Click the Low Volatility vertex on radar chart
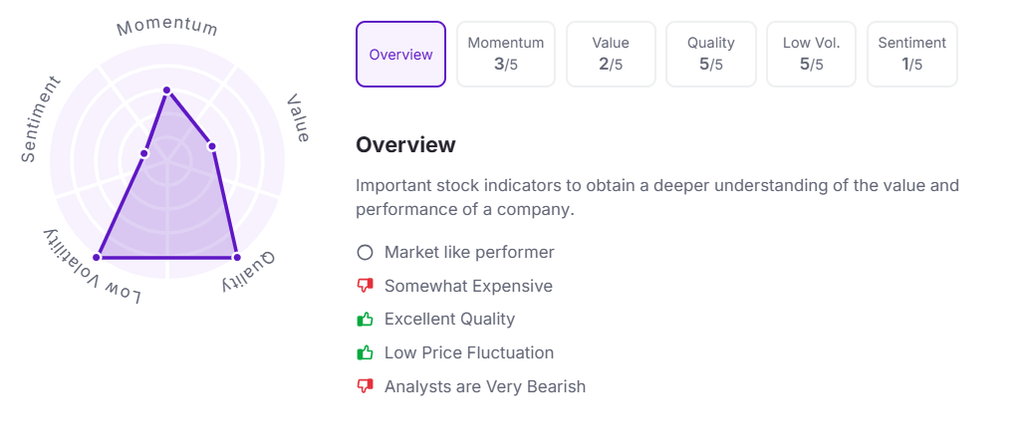The image size is (1024, 430). coord(99,257)
